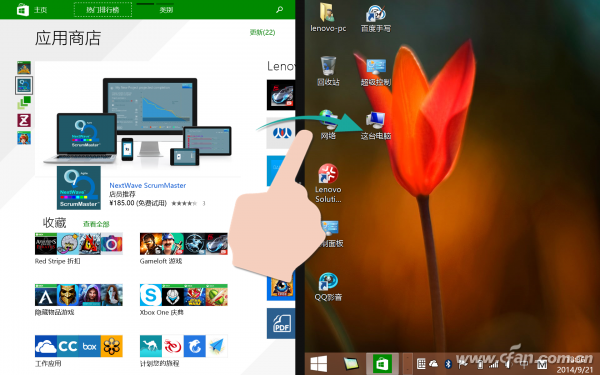Viewport: 600px width, 375px height.
Task: Open the 回收站 recycle bin desktop icon
Action: pyautogui.click(x=328, y=70)
